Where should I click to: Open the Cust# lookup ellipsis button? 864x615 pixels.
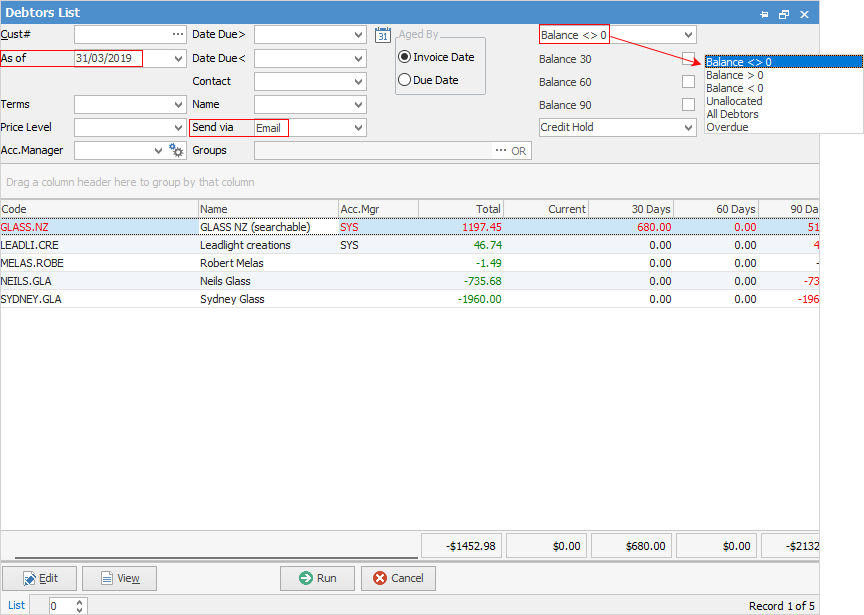(178, 35)
